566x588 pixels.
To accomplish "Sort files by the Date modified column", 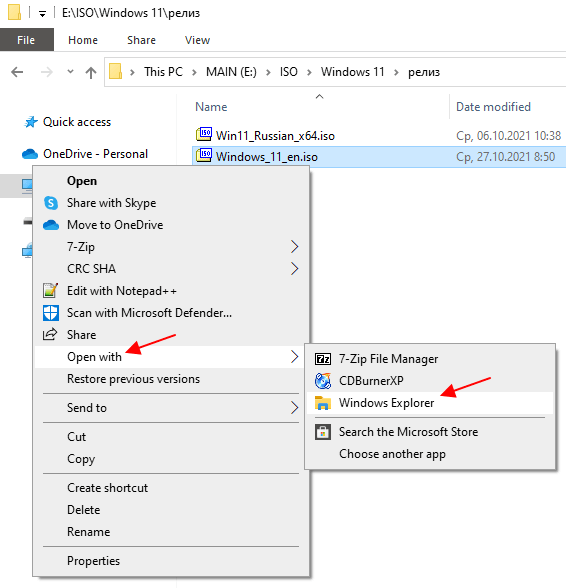I will point(493,107).
